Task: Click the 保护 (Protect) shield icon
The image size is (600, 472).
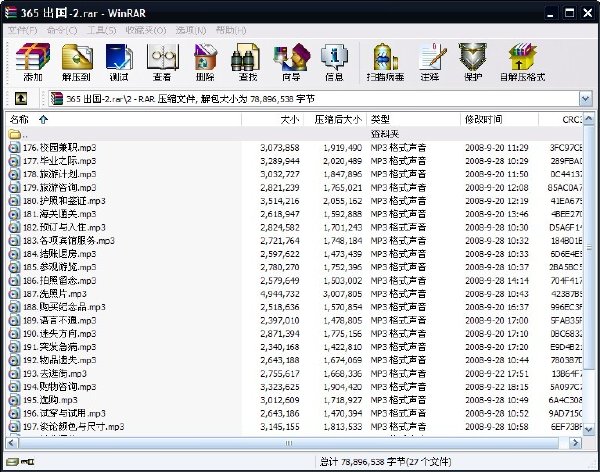Action: point(473,57)
